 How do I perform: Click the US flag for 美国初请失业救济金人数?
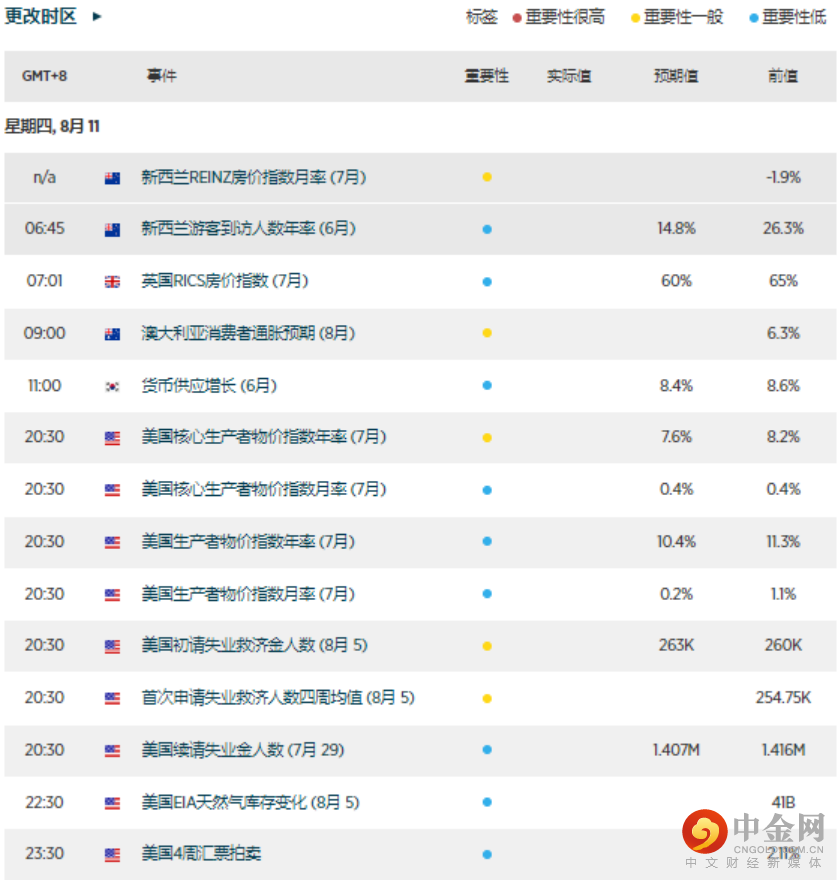coord(112,647)
